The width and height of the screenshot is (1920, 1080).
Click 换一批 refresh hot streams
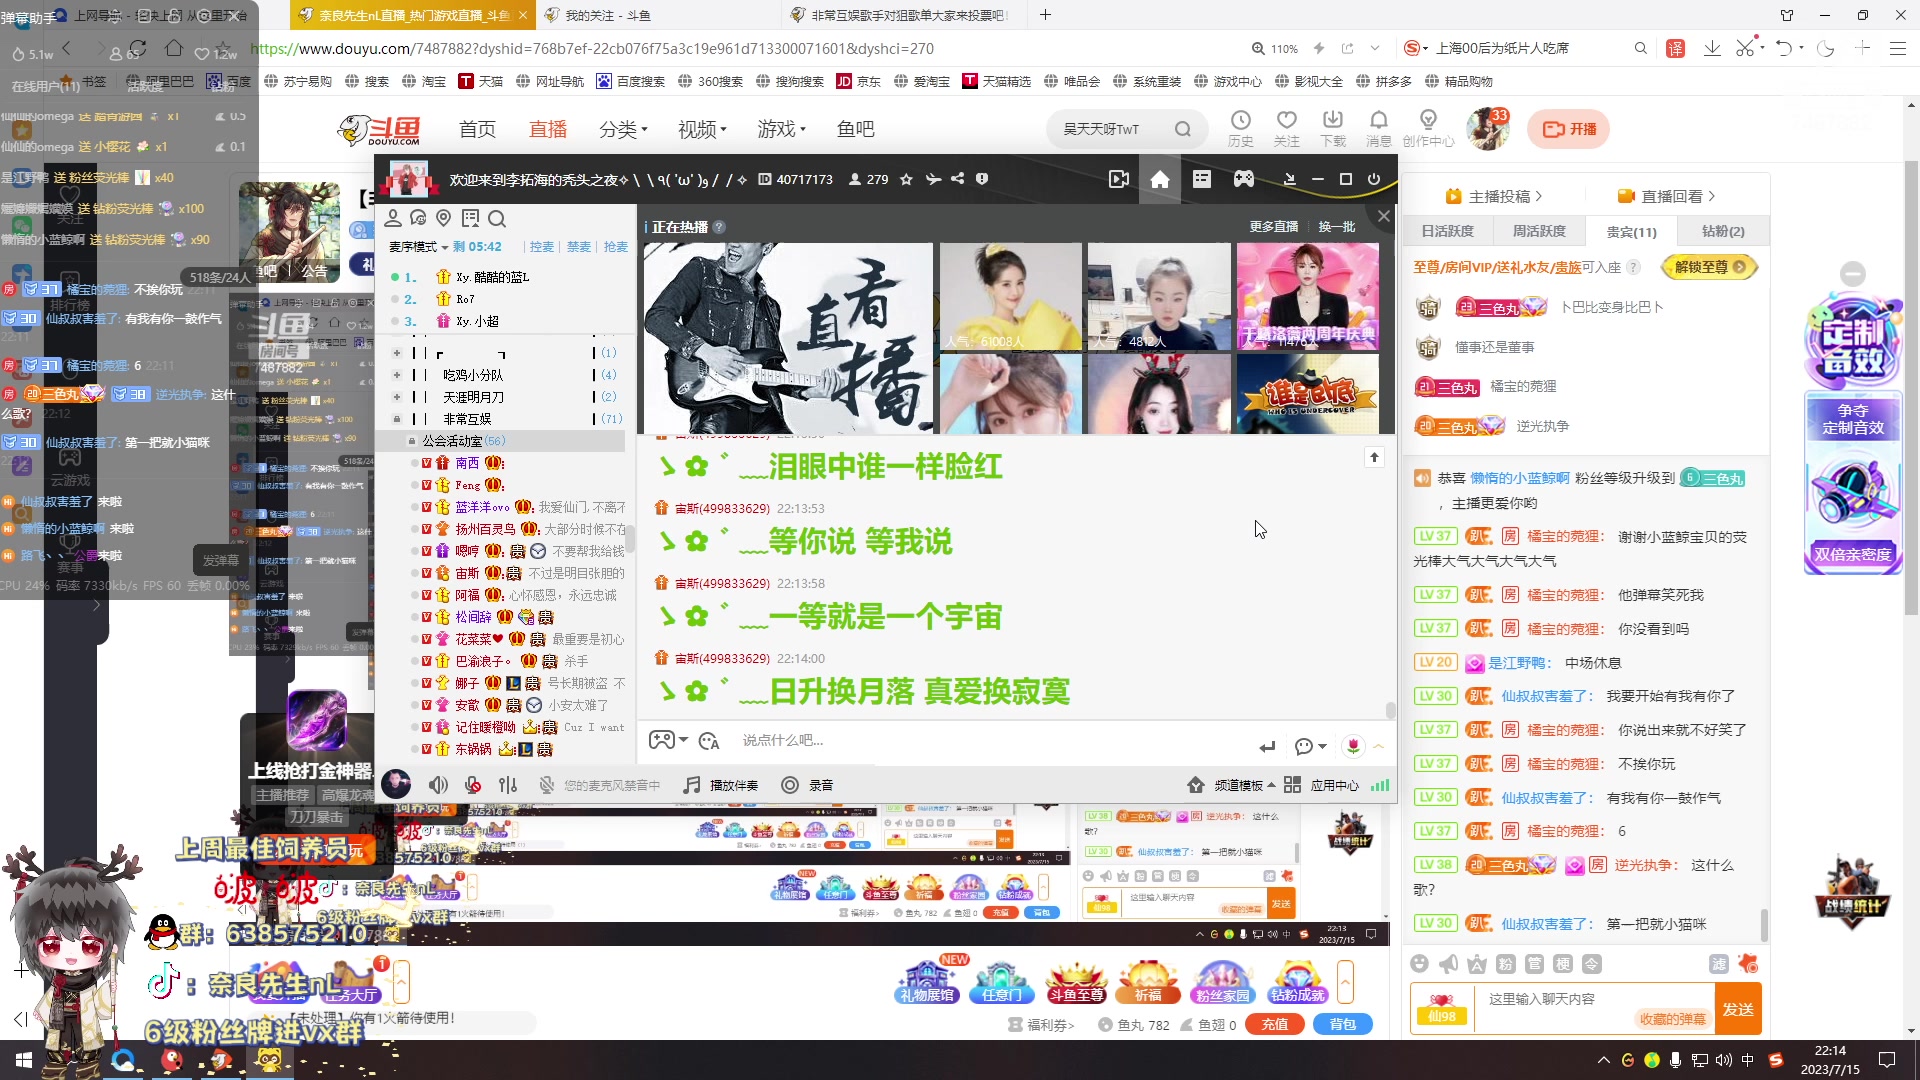1336,227
